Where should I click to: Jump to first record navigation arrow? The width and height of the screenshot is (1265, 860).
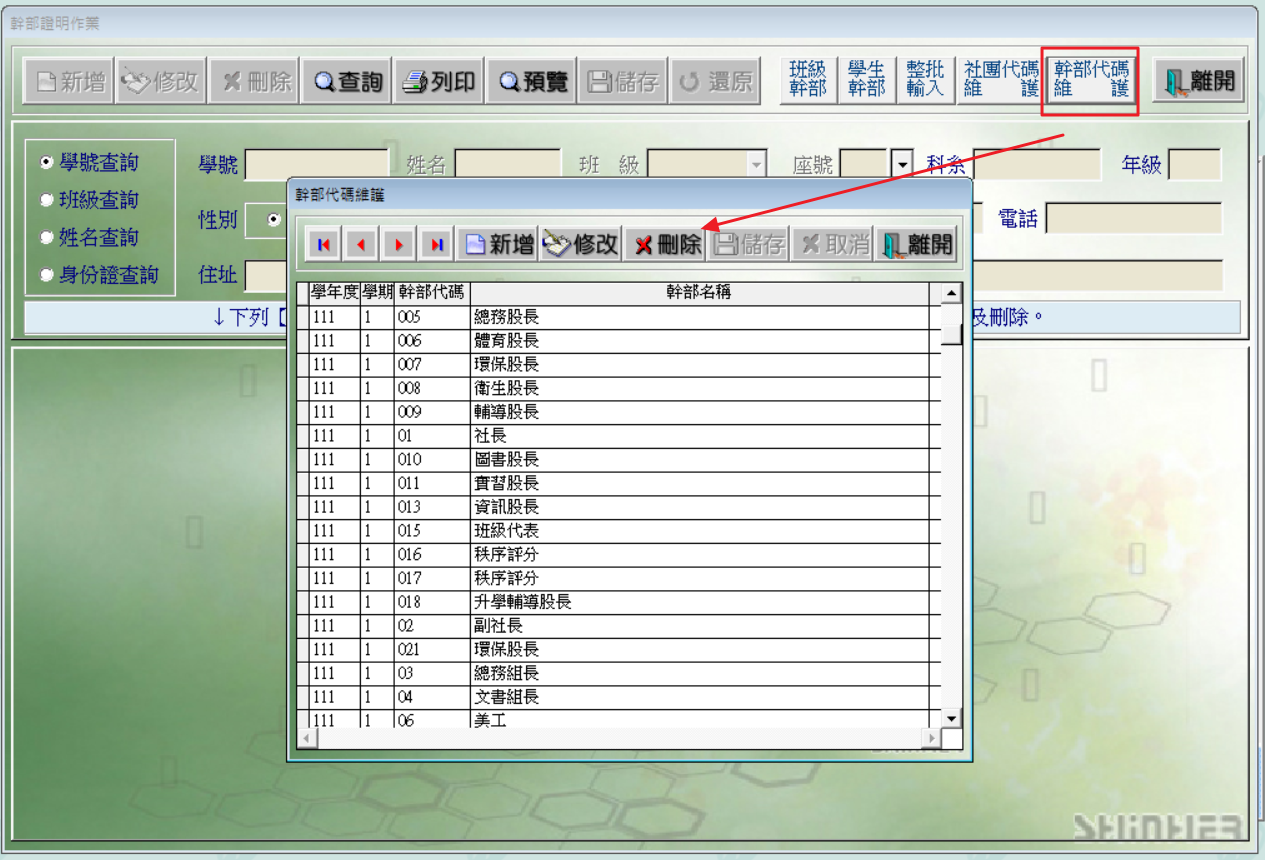(x=323, y=245)
